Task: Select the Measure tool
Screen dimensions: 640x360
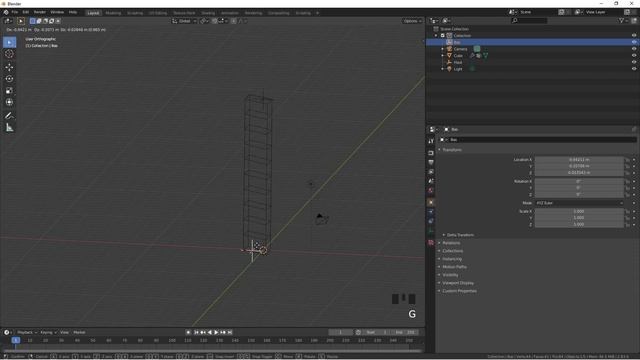Action: (x=9, y=128)
